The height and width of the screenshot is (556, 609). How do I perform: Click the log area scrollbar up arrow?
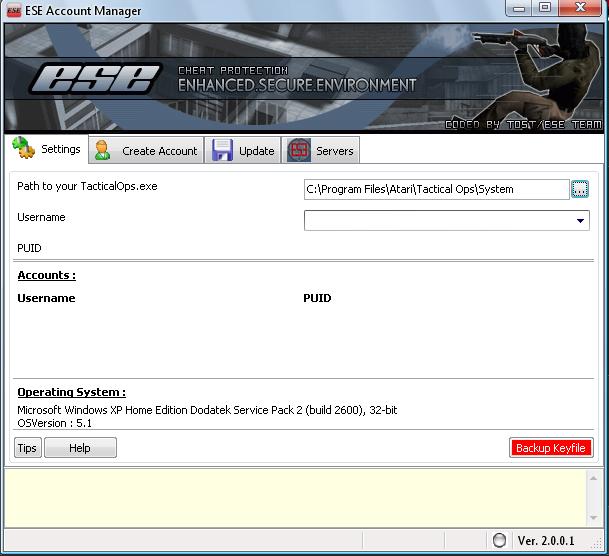click(x=593, y=478)
